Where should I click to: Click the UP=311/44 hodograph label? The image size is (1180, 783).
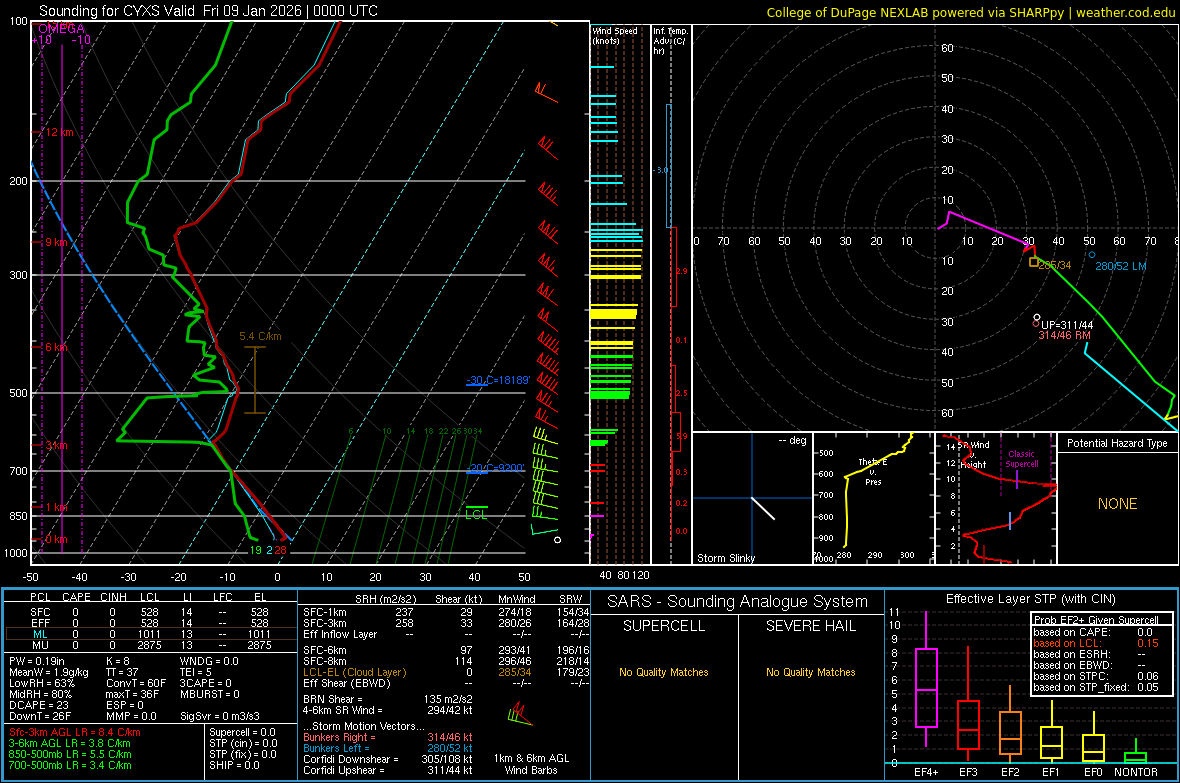[x=1066, y=325]
